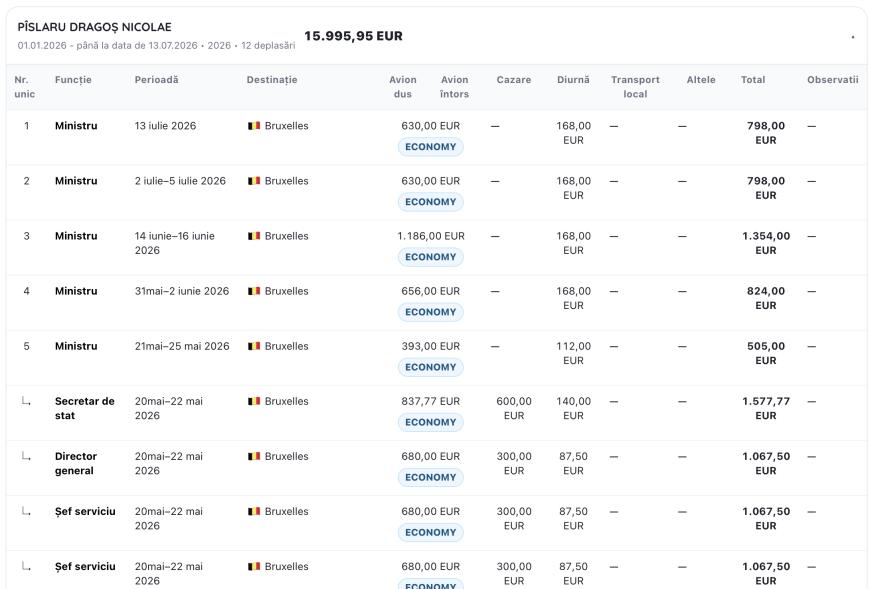Click the Altele column header
This screenshot has height=589, width=870.
coord(701,80)
